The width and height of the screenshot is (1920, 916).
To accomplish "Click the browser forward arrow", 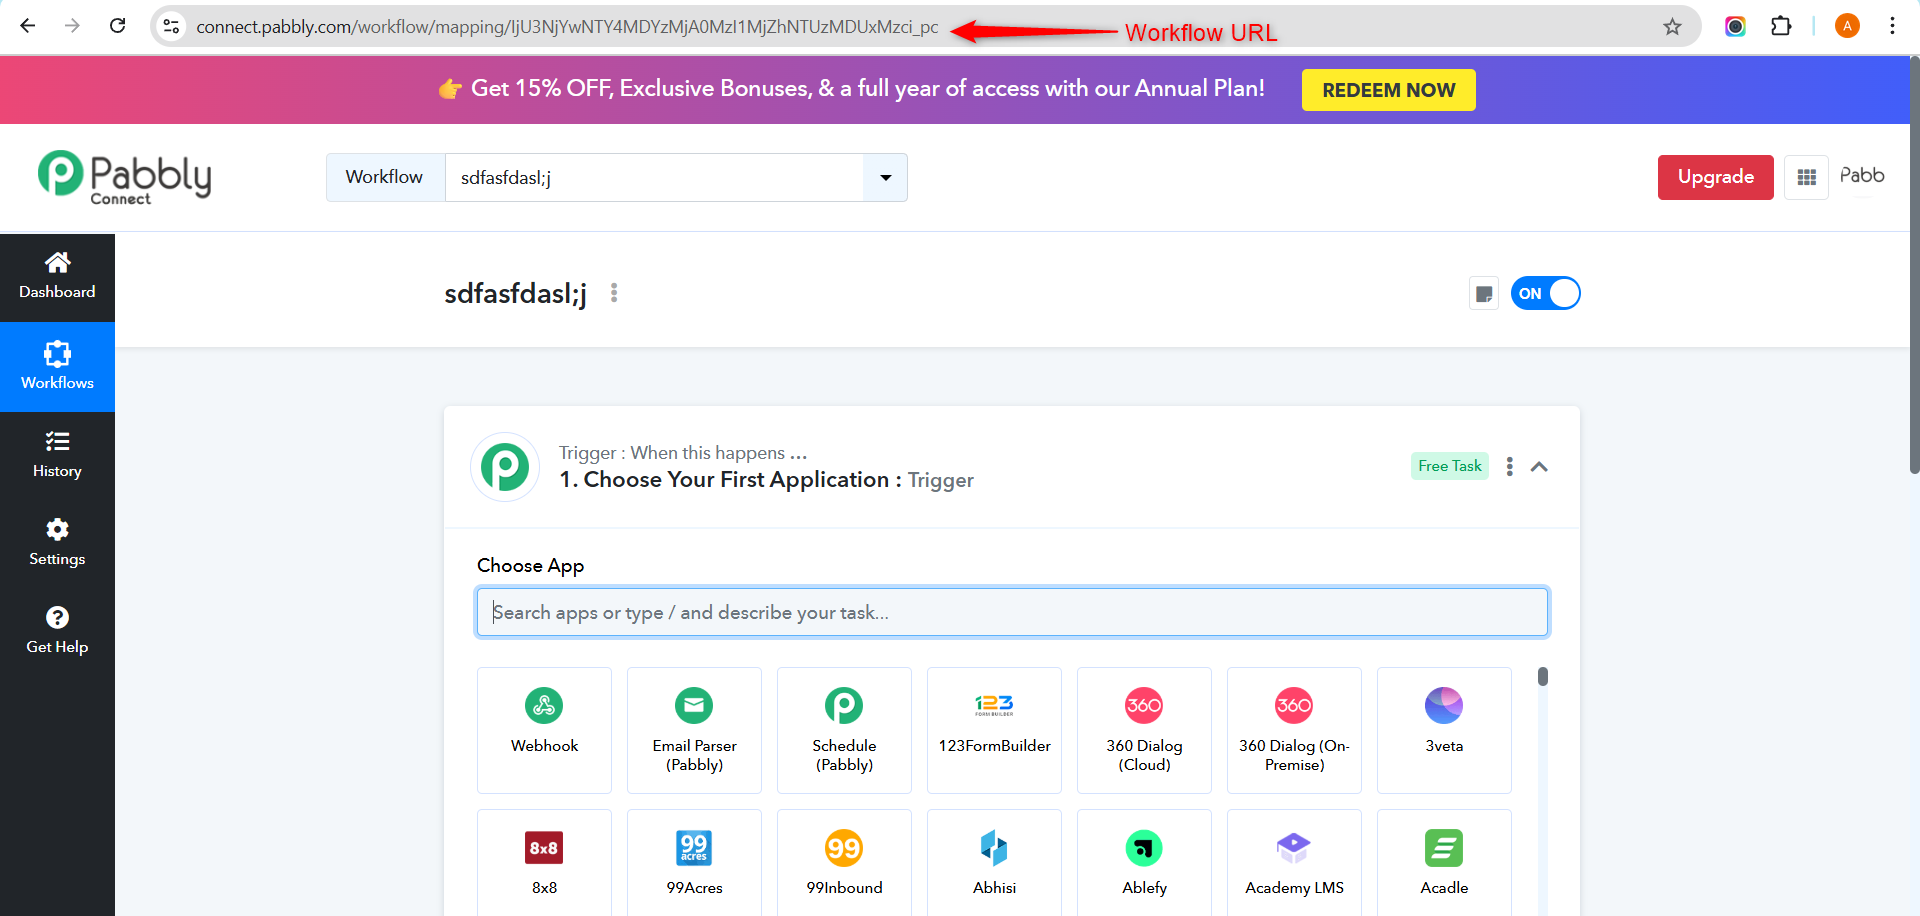I will point(72,26).
